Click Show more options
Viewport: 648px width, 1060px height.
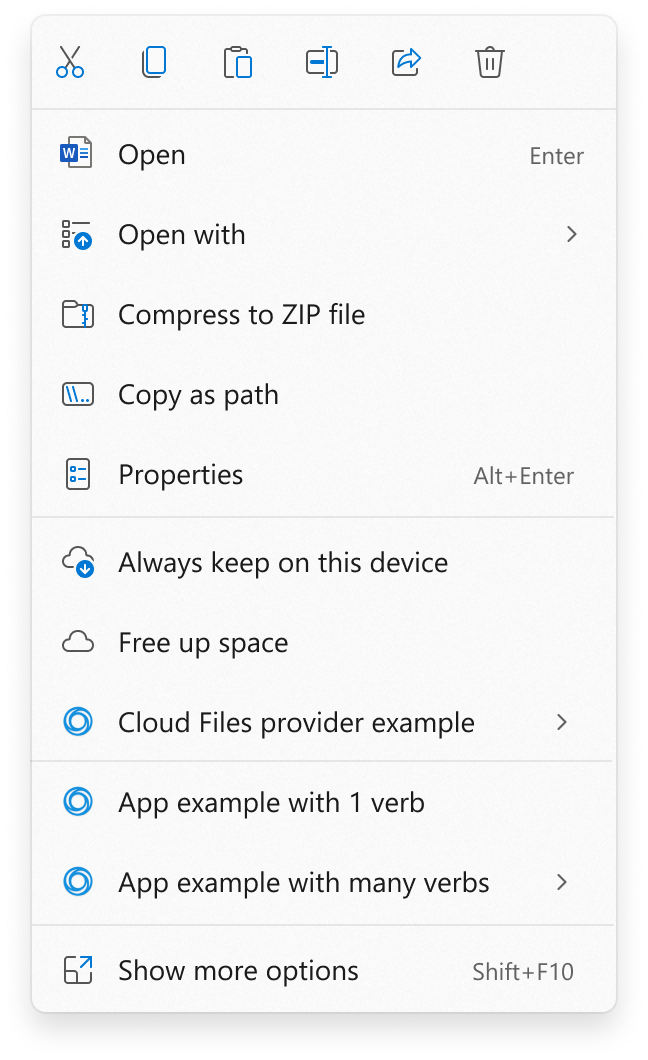[x=238, y=970]
